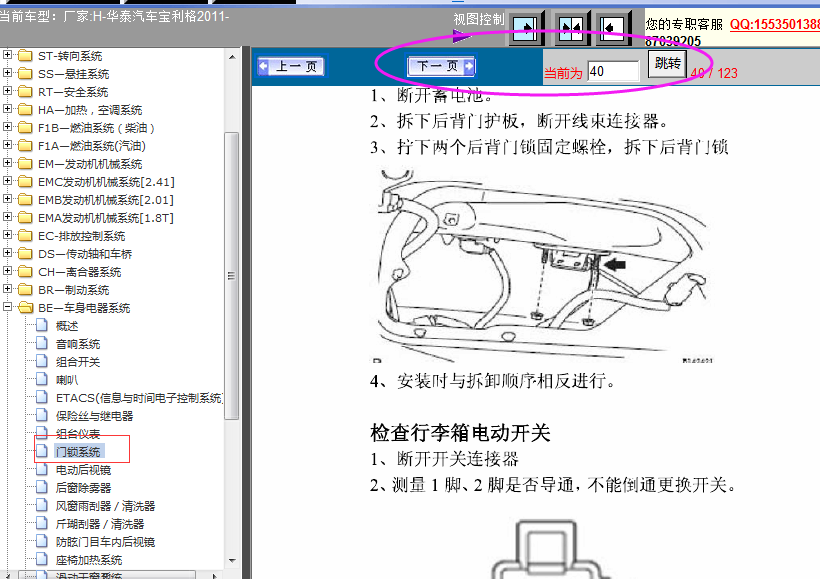
Task: Click the document icon beside 喇叭
Action: [x=42, y=379]
